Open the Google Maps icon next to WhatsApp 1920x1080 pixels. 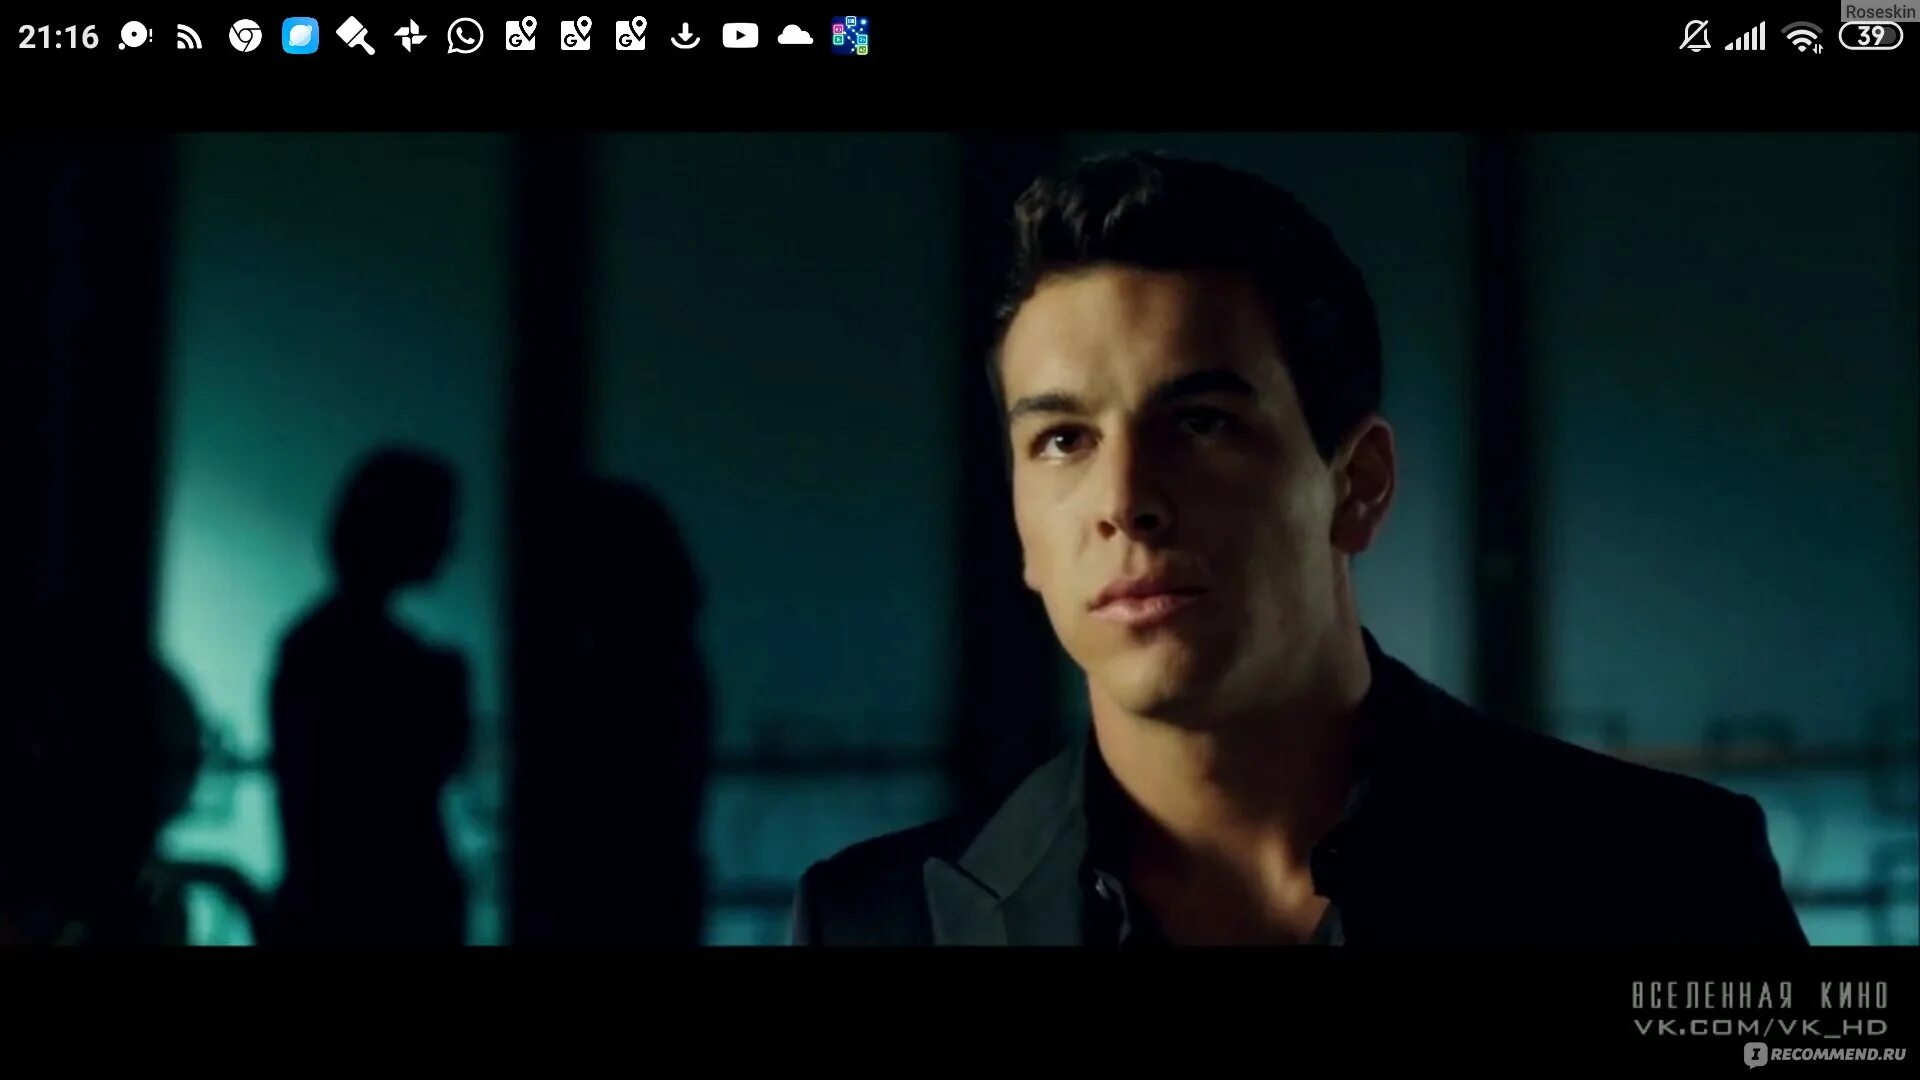pos(521,35)
